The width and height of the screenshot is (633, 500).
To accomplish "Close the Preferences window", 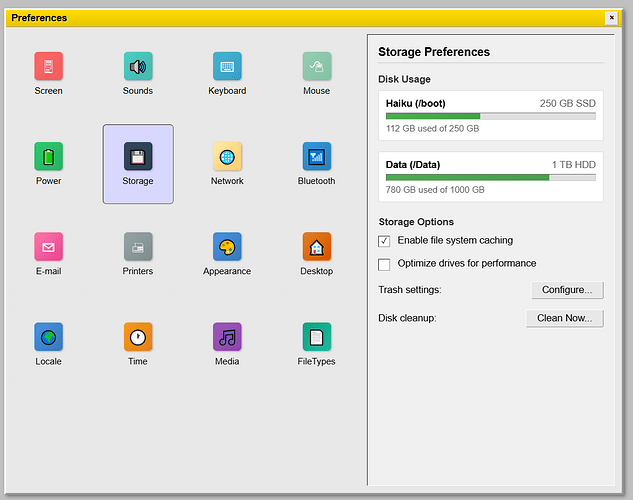I will (x=611, y=18).
